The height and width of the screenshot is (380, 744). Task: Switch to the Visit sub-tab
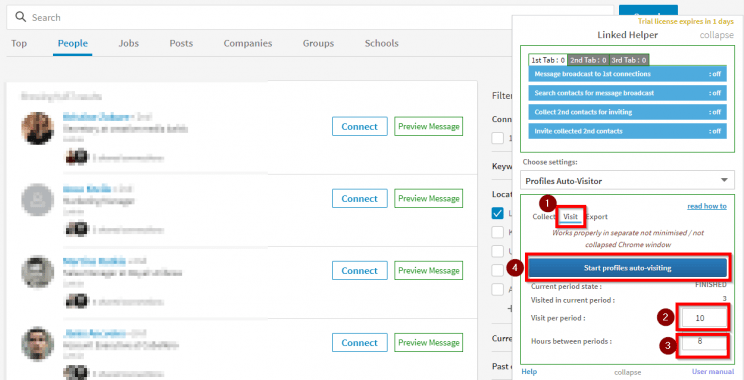point(570,217)
